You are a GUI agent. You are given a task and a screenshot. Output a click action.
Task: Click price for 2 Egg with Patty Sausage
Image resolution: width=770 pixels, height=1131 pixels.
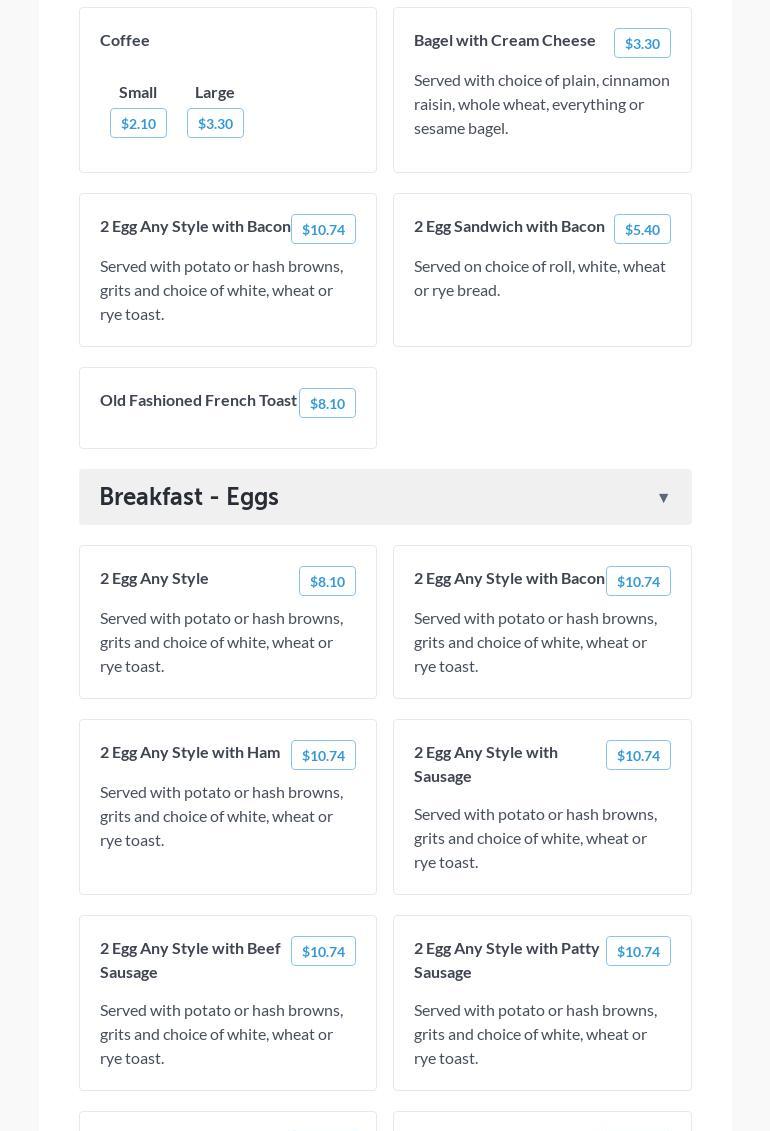coord(638,952)
